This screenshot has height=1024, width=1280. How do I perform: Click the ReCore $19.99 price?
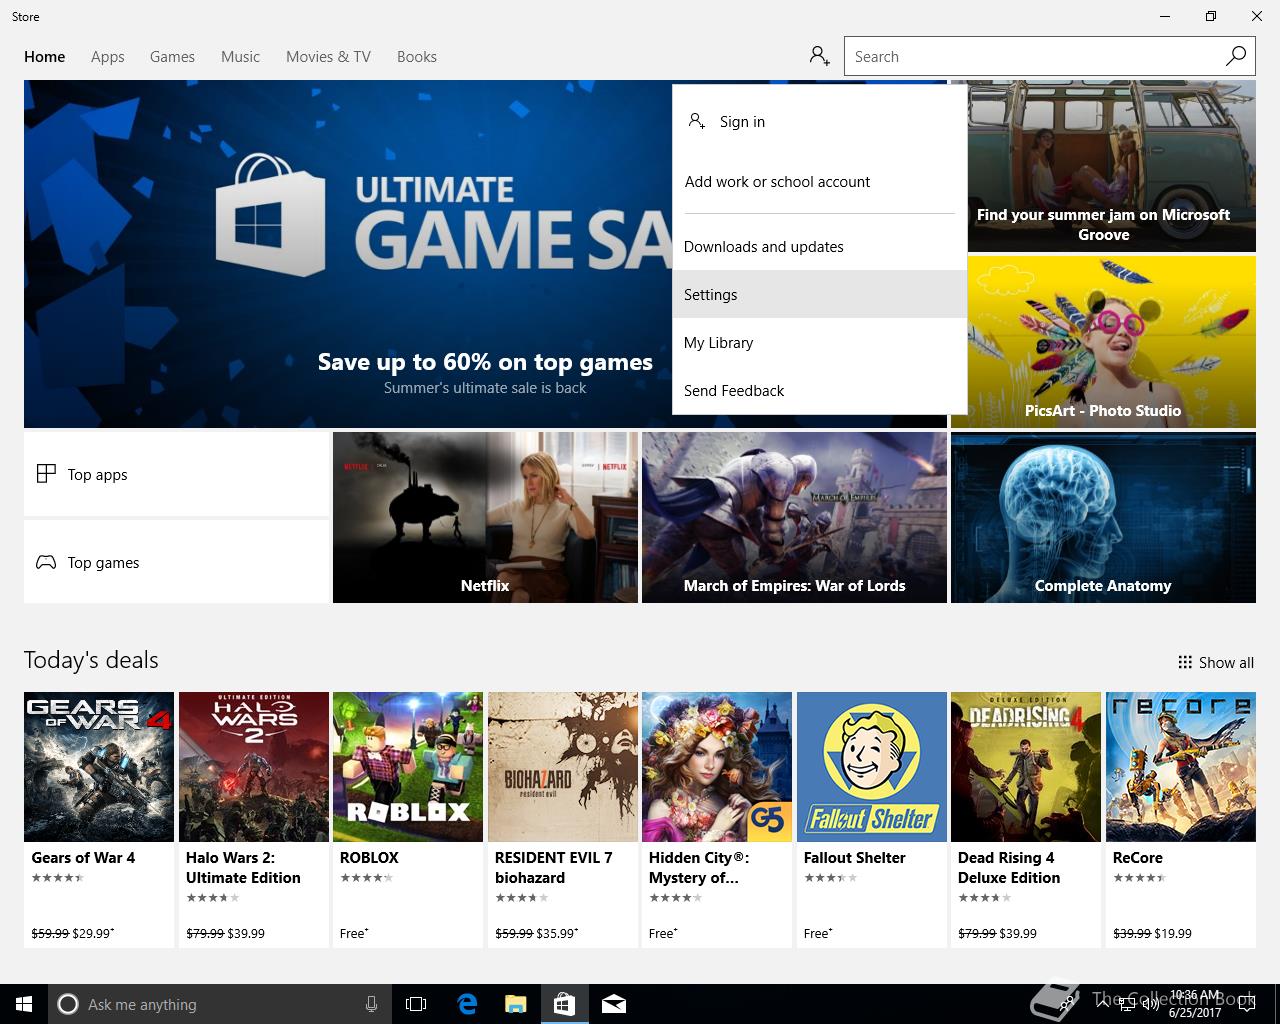[1173, 933]
